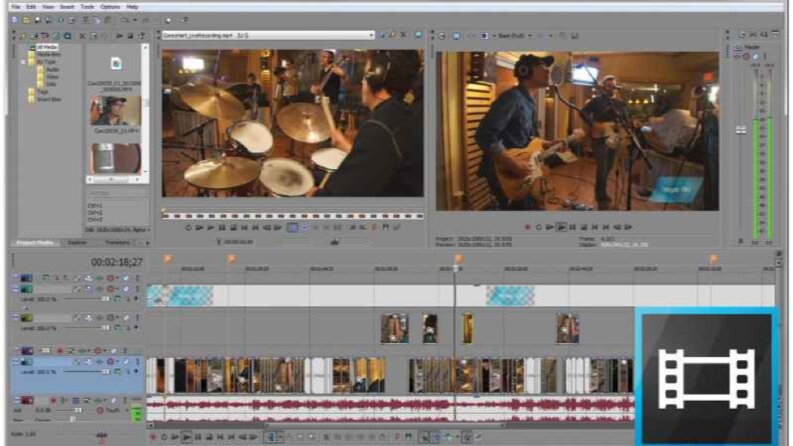Create a new project from the main toolbar

[15, 20]
